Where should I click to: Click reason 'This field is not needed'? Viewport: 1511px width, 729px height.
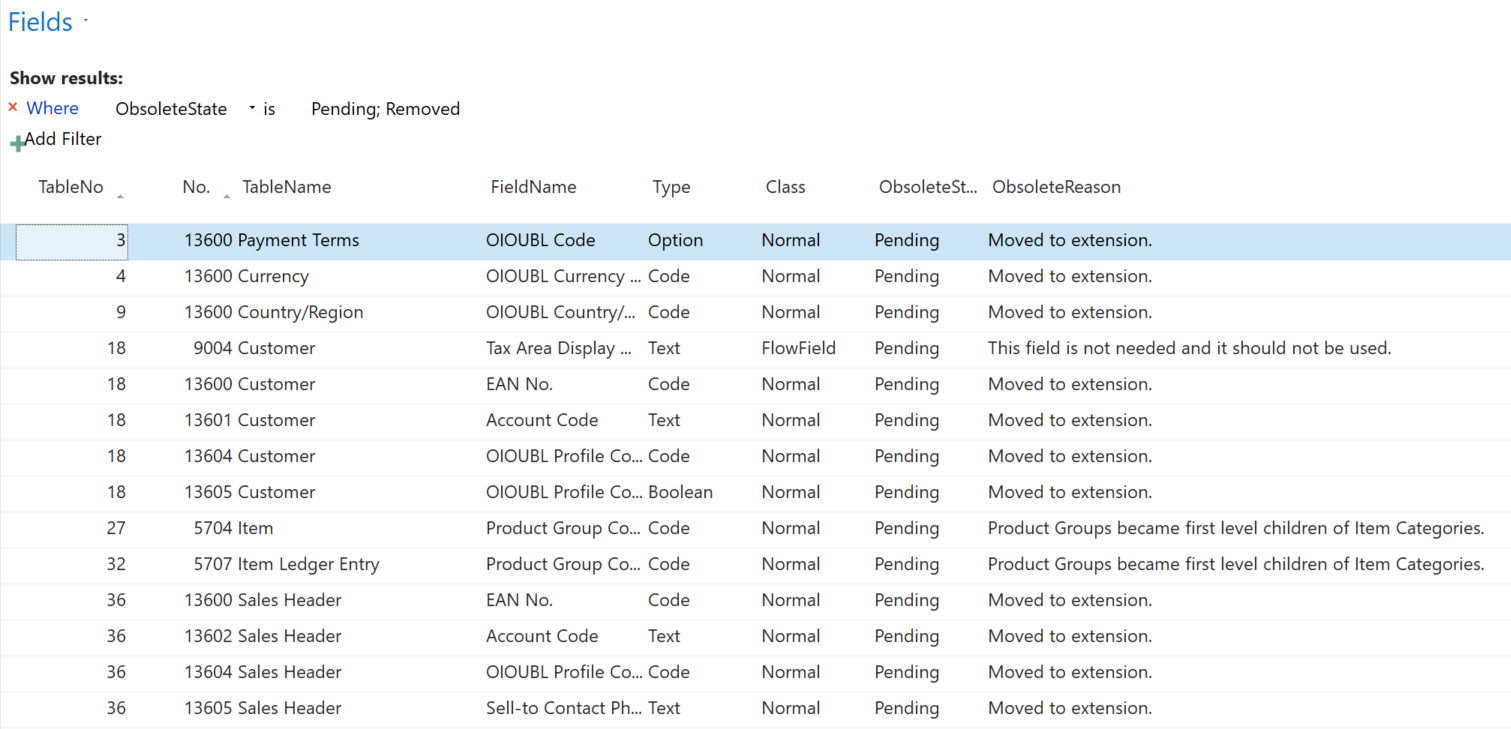(1189, 348)
